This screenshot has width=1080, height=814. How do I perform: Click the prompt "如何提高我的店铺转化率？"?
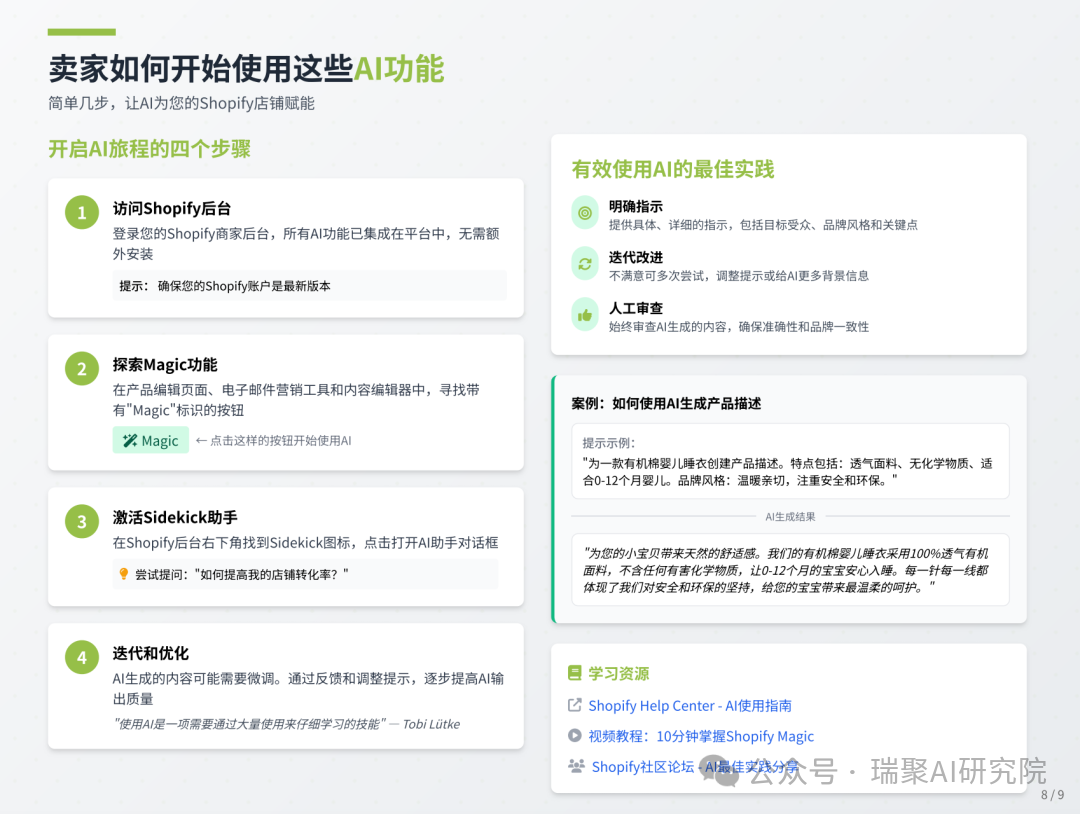pos(271,574)
